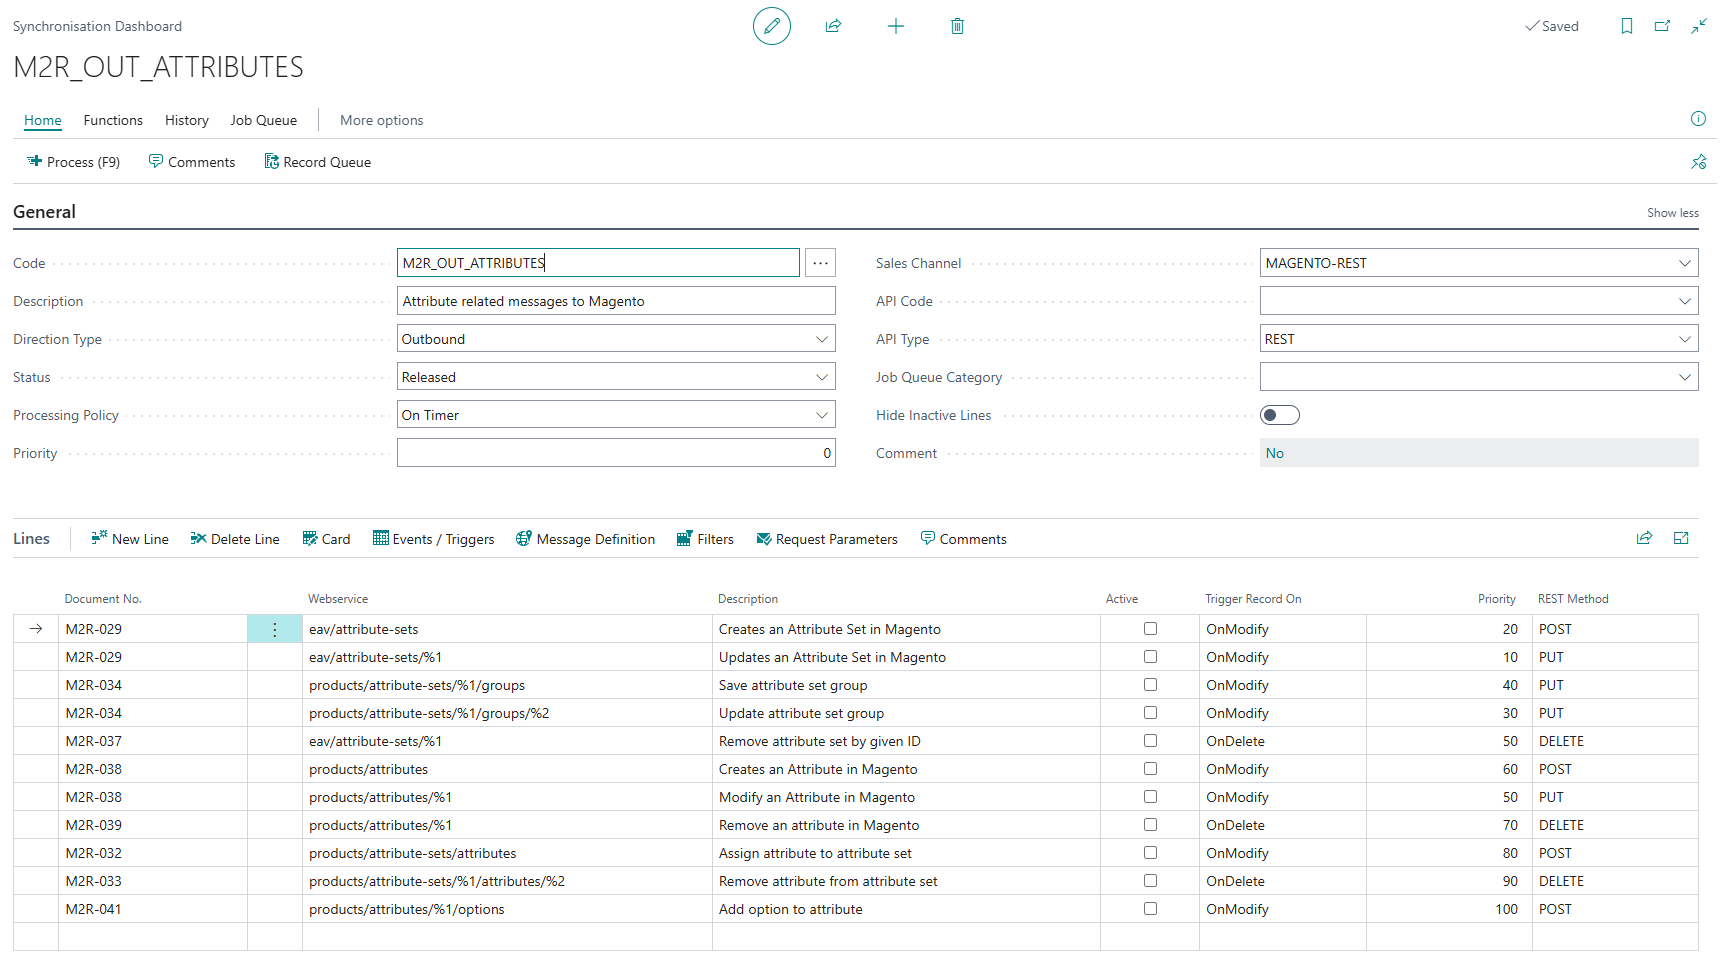Click expand Lines section icon
Image resolution: width=1721 pixels, height=958 pixels.
(x=1681, y=538)
